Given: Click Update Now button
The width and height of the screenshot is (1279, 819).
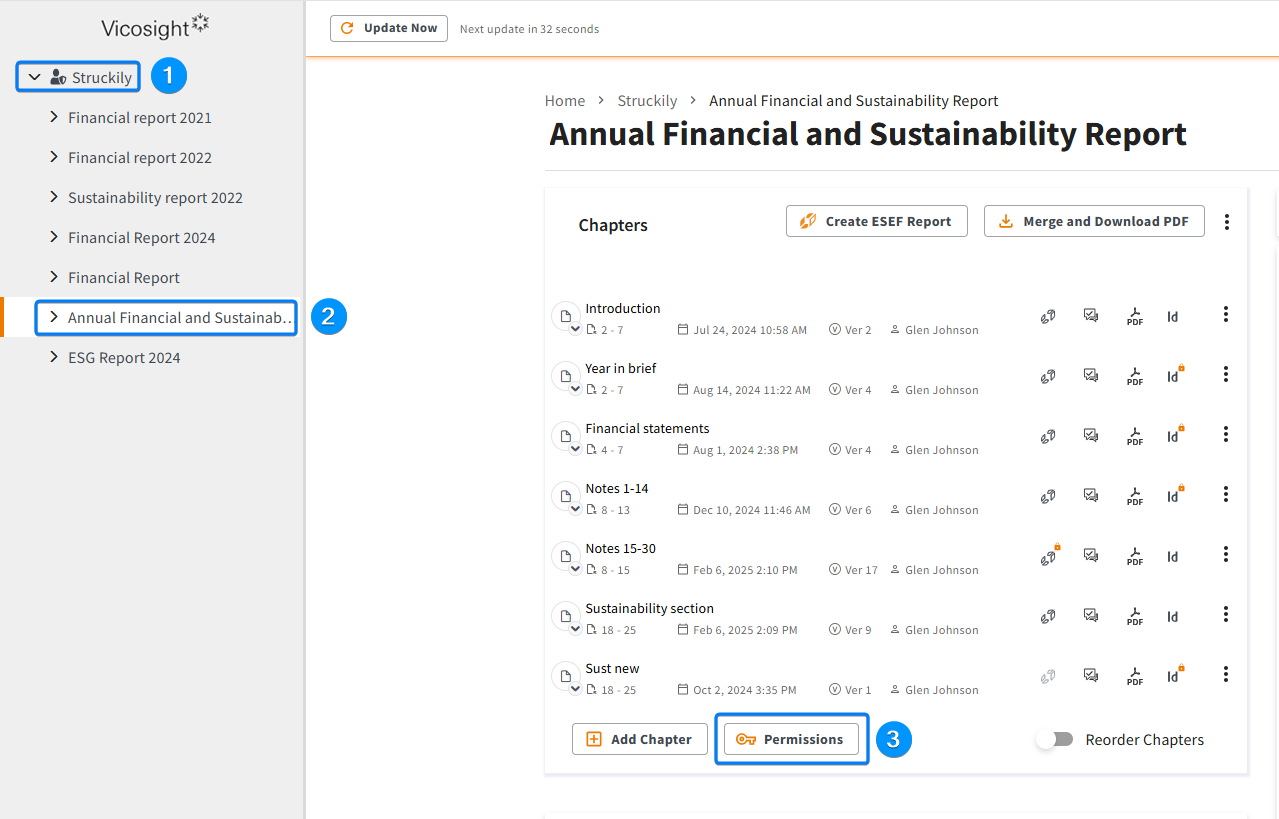Looking at the screenshot, I should pos(389,28).
